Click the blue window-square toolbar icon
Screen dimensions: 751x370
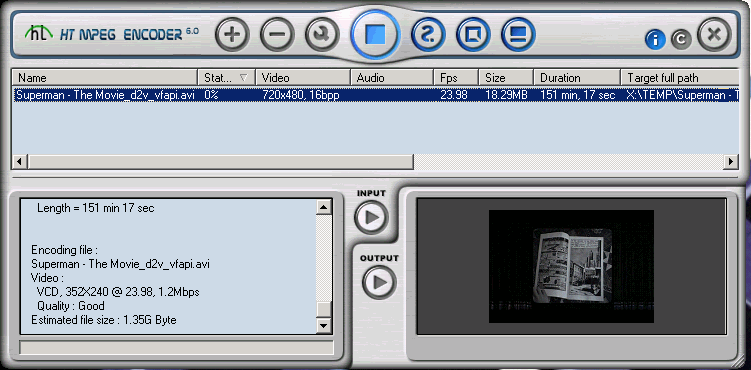pos(473,34)
